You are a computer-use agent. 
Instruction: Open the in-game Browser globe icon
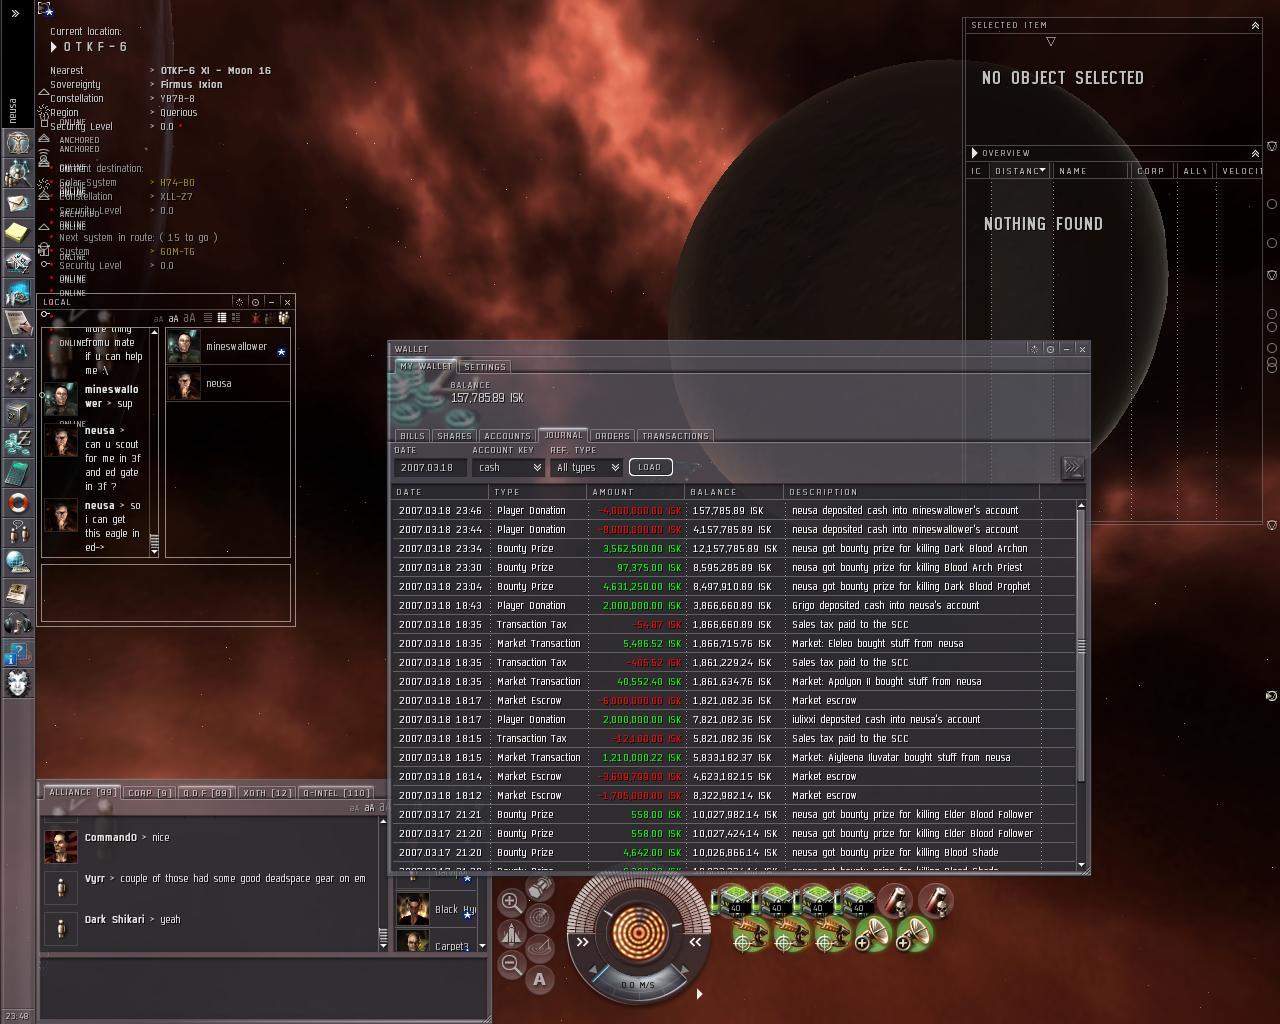(x=18, y=562)
